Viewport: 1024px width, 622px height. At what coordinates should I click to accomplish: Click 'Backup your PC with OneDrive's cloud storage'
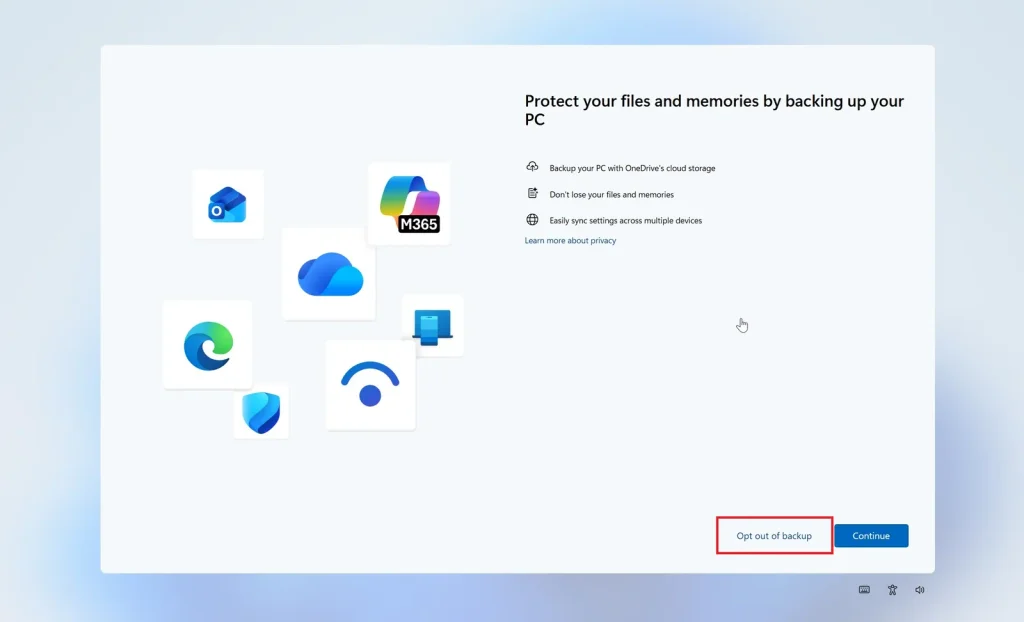[x=632, y=168]
